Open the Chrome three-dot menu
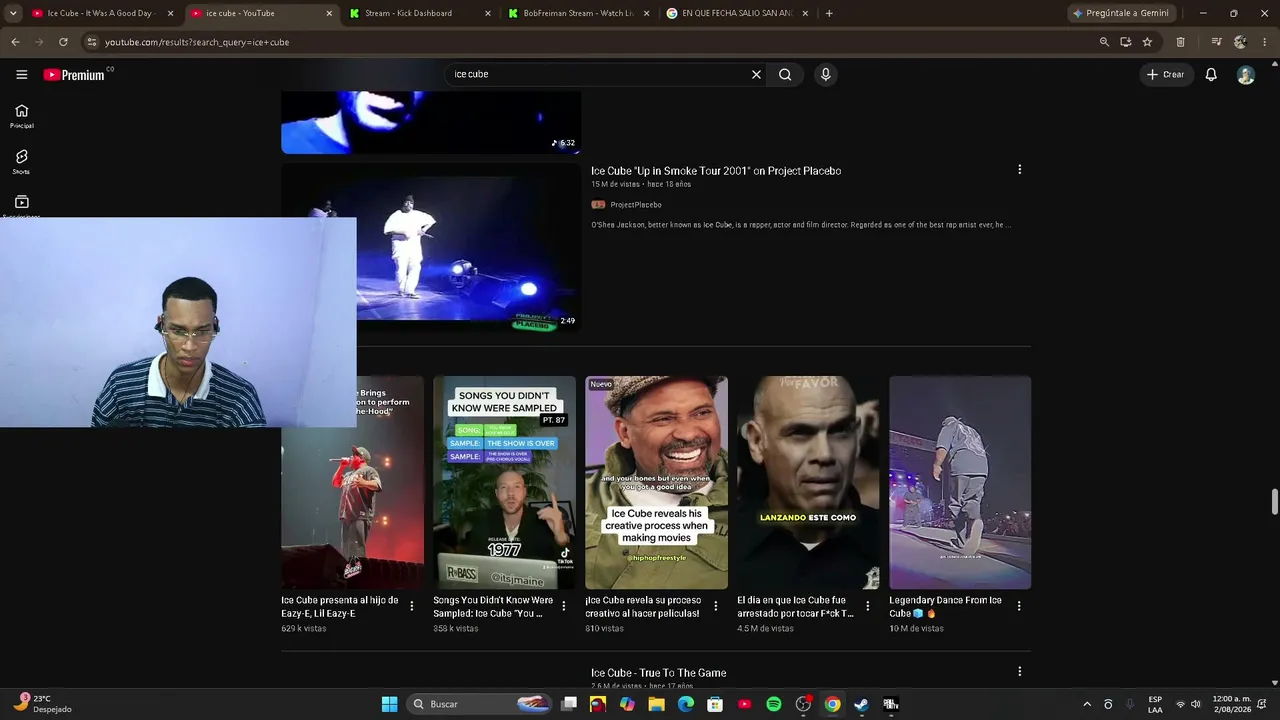 tap(1264, 42)
